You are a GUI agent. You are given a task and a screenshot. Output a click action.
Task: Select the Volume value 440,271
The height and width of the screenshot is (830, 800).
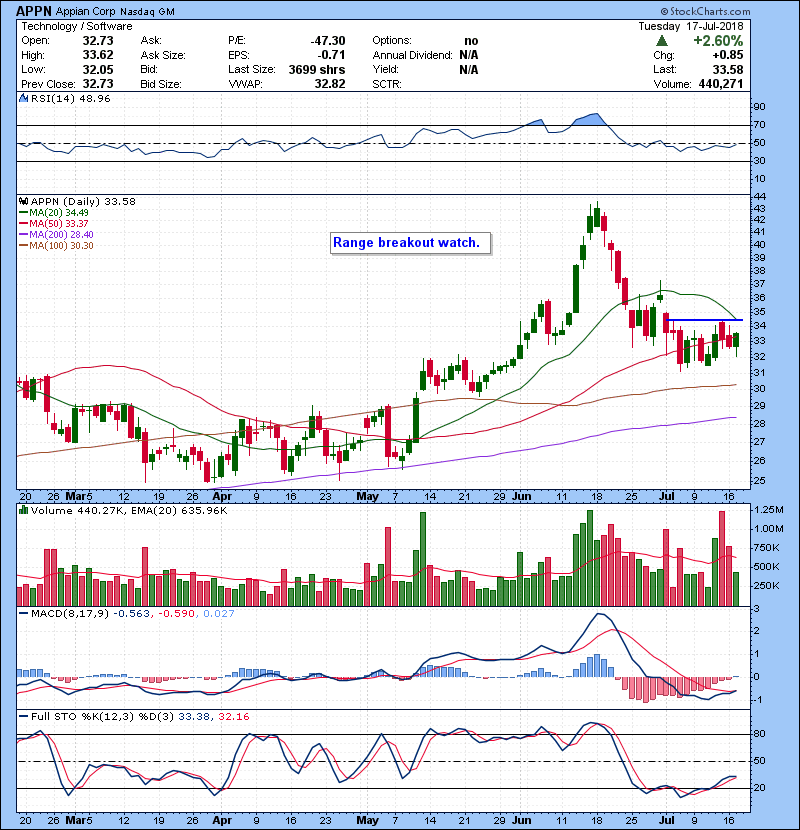(x=721, y=84)
